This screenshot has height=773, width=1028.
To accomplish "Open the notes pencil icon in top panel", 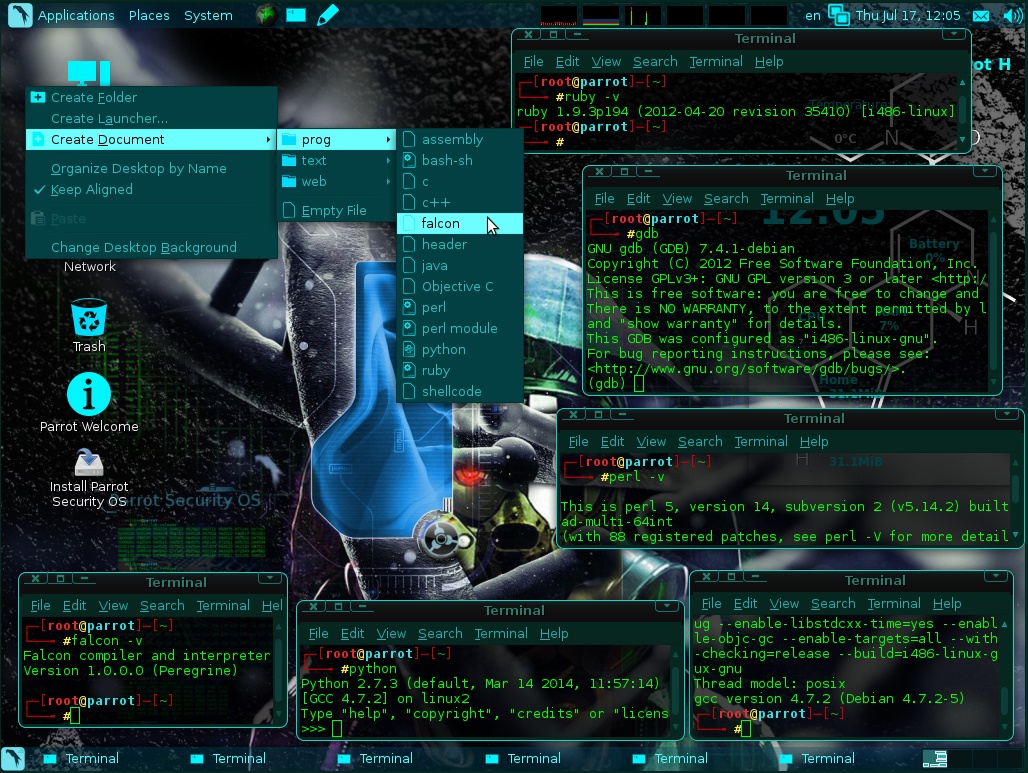I will point(327,15).
